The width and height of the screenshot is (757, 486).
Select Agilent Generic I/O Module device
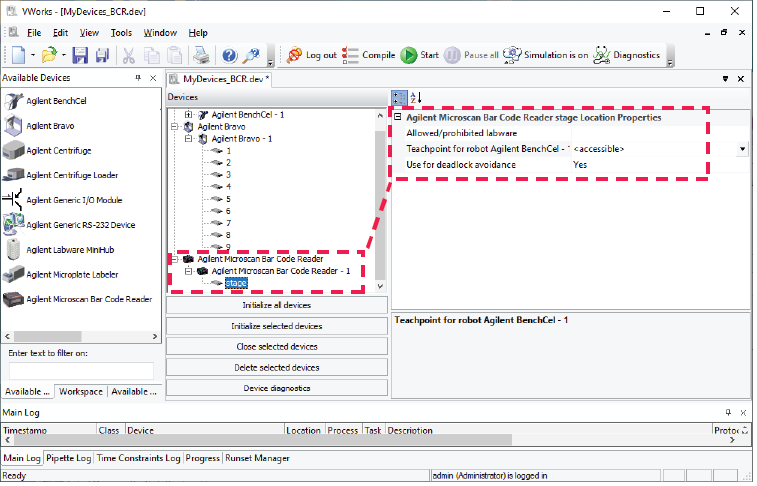pos(63,200)
